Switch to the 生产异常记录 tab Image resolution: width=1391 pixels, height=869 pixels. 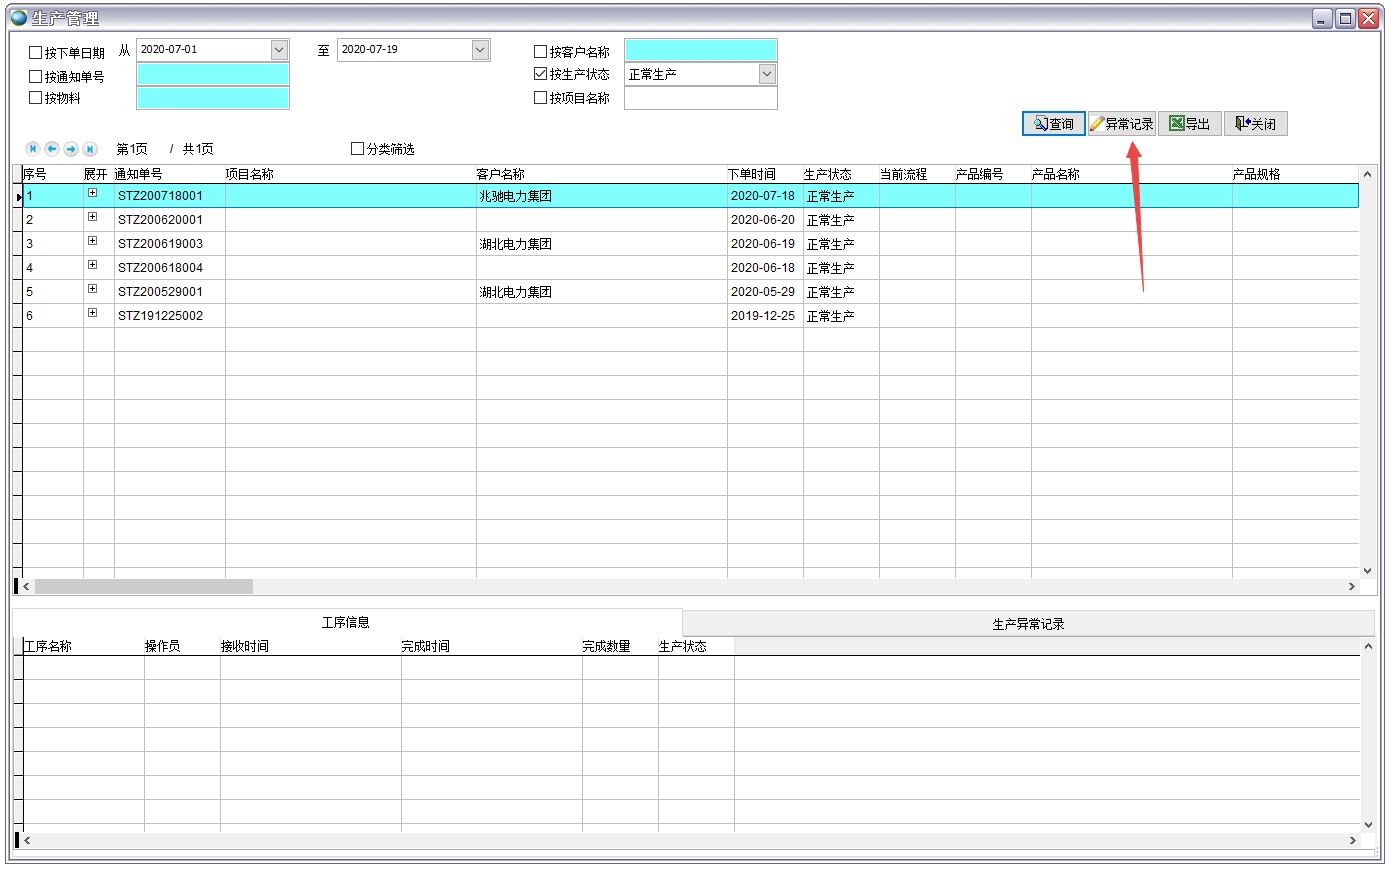(x=1028, y=624)
